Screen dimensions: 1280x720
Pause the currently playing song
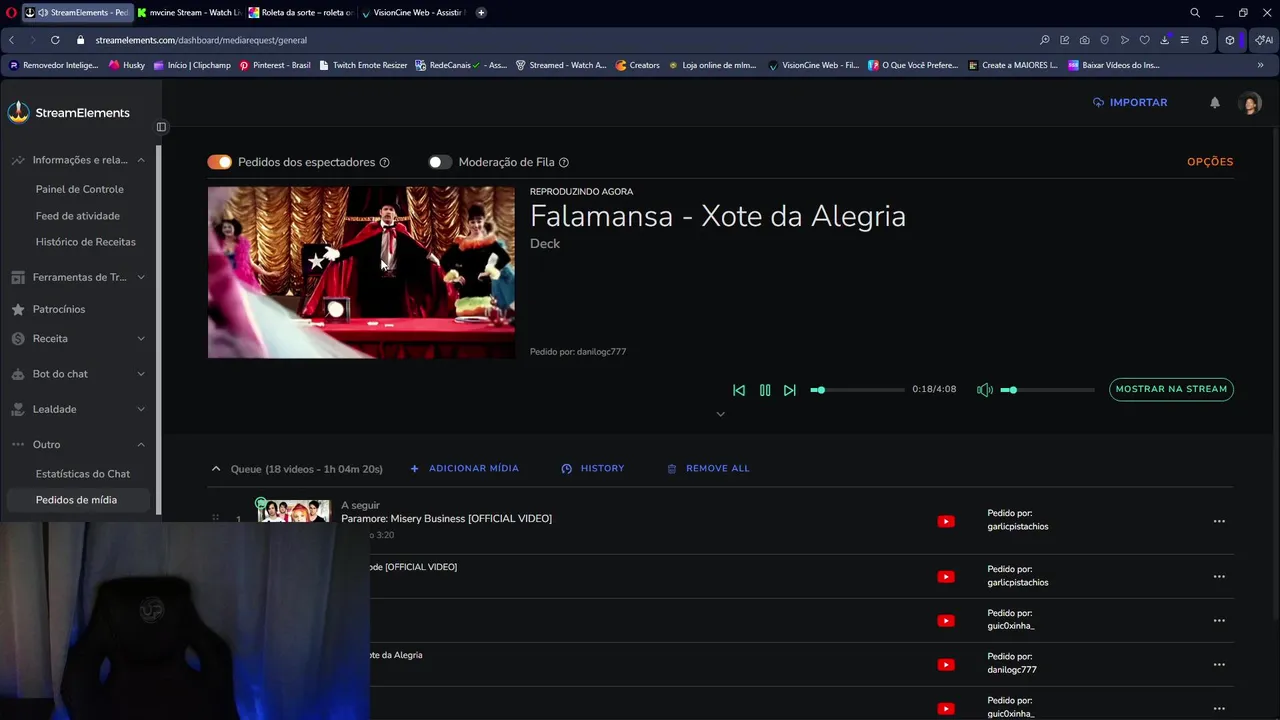[765, 390]
